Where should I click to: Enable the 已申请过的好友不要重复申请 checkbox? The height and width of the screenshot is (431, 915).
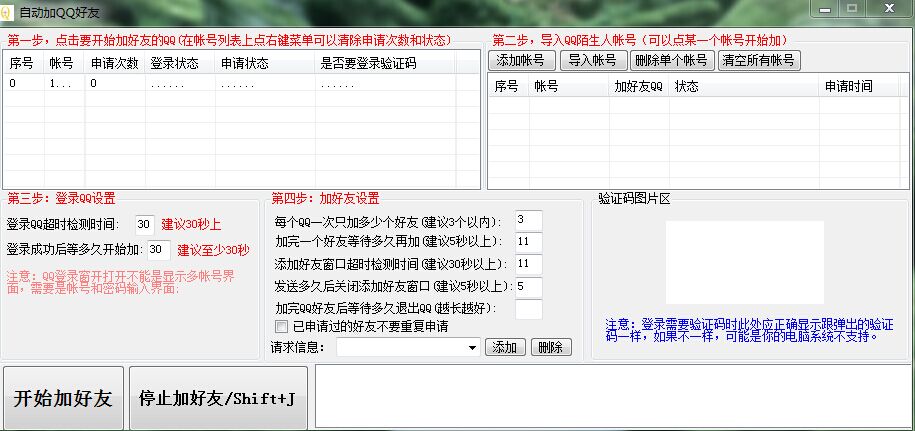pyautogui.click(x=282, y=327)
